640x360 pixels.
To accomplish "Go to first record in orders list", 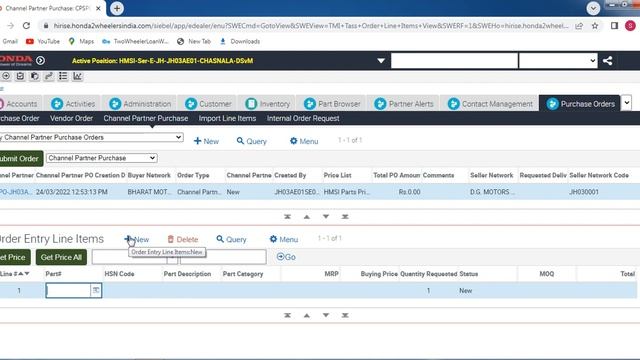I will (x=287, y=217).
